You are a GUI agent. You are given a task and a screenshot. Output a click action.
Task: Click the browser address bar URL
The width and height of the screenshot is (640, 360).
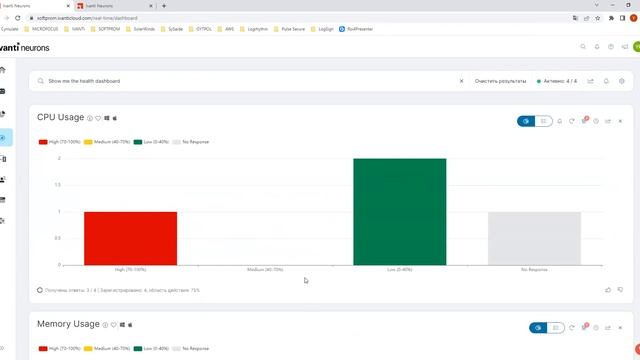[x=87, y=18]
